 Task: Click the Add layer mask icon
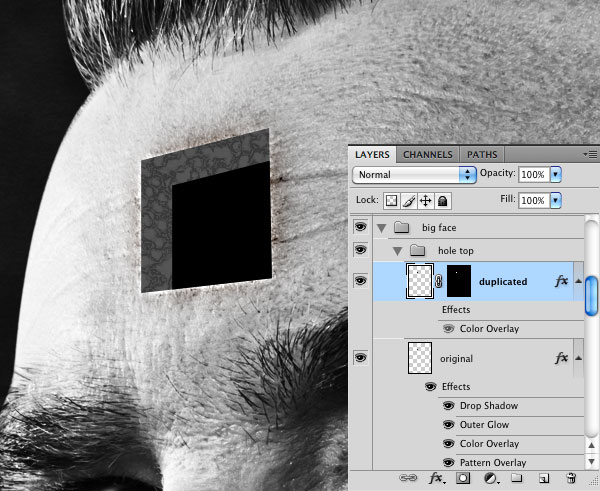(463, 478)
